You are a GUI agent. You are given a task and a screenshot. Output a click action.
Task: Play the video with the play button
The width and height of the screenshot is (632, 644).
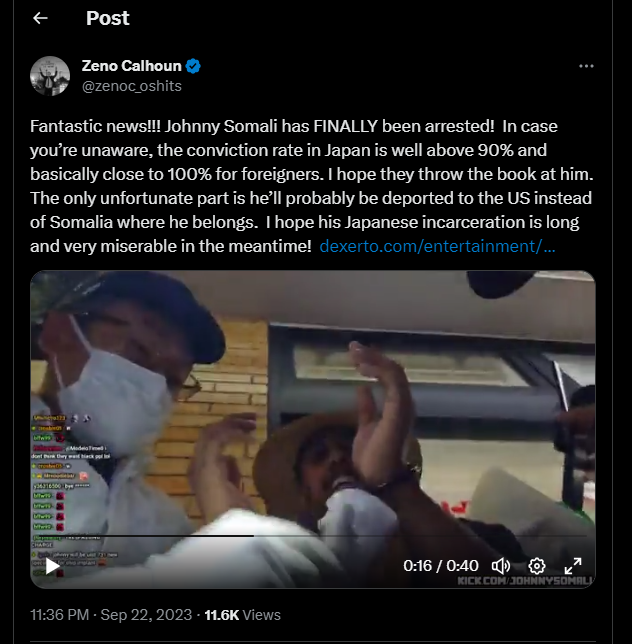[x=52, y=566]
